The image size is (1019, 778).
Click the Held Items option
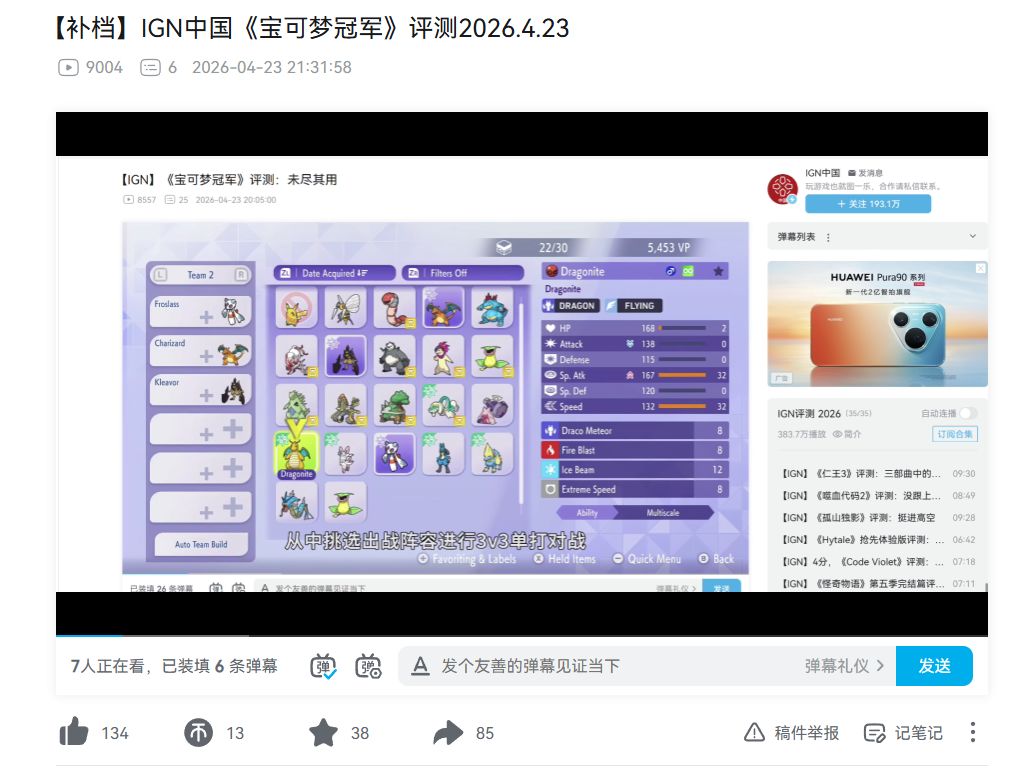pos(565,559)
